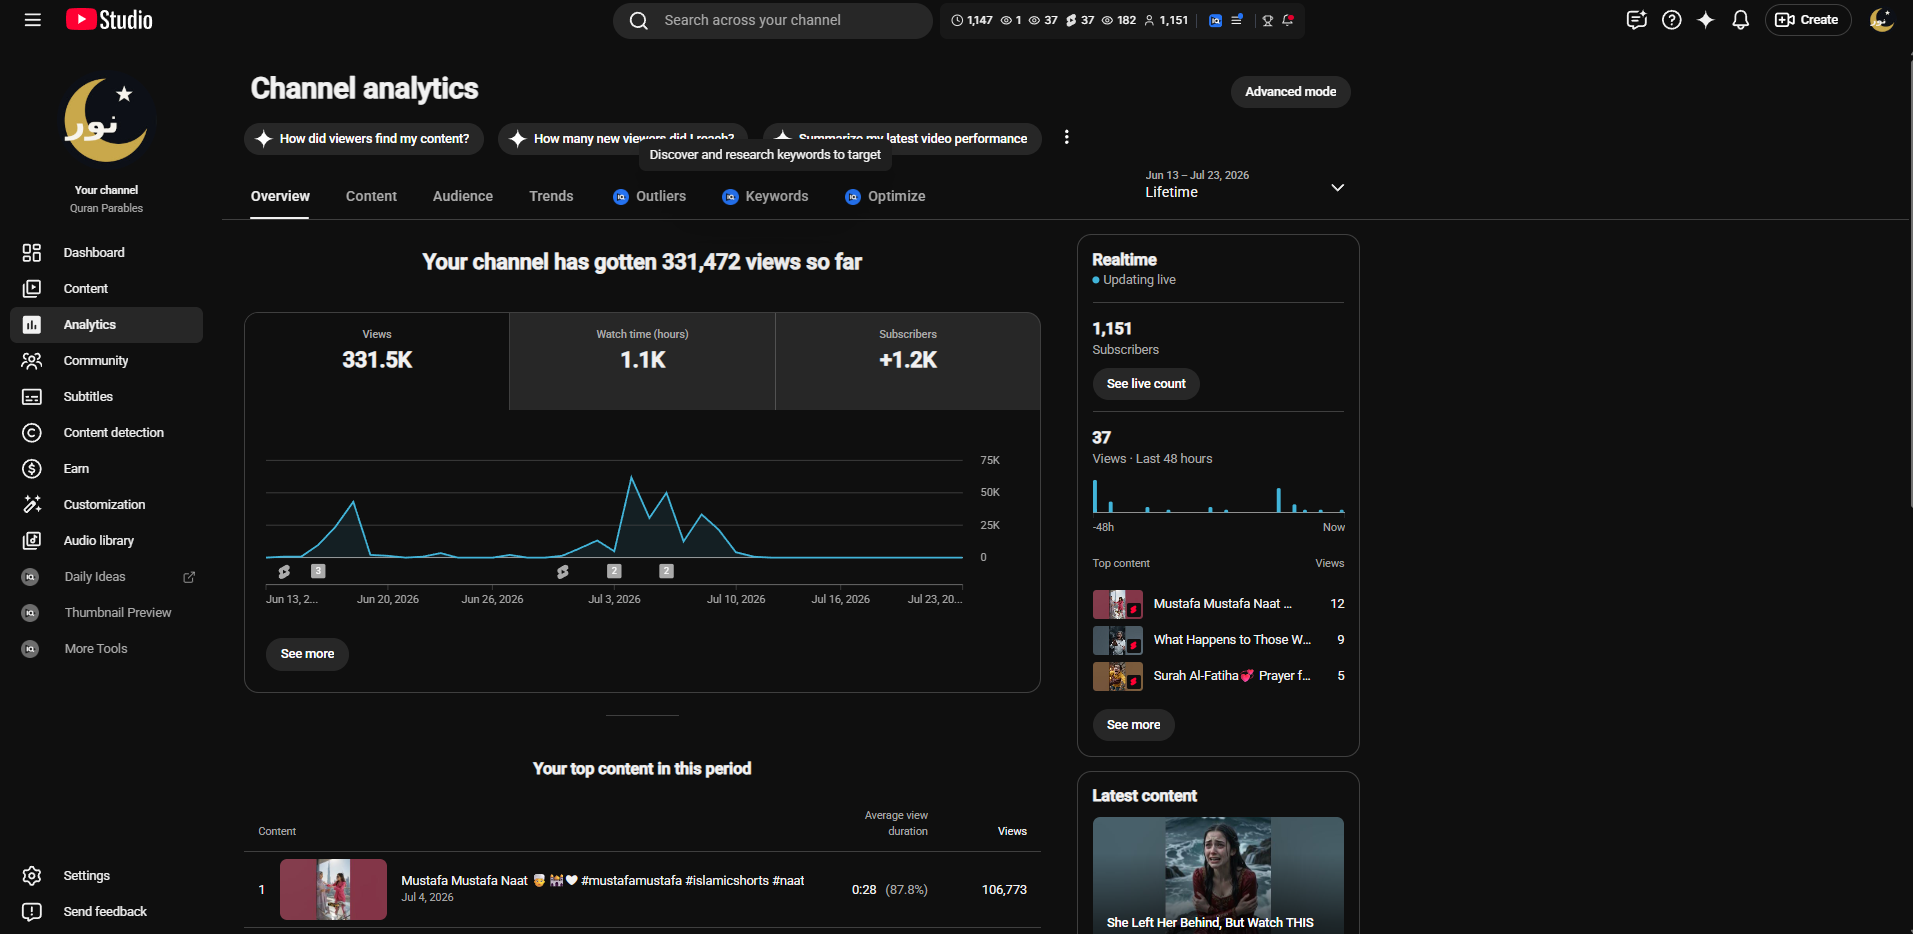Viewport: 1913px width, 934px height.
Task: Open the Surah Al-Fatiha realtime video row
Action: point(1218,676)
